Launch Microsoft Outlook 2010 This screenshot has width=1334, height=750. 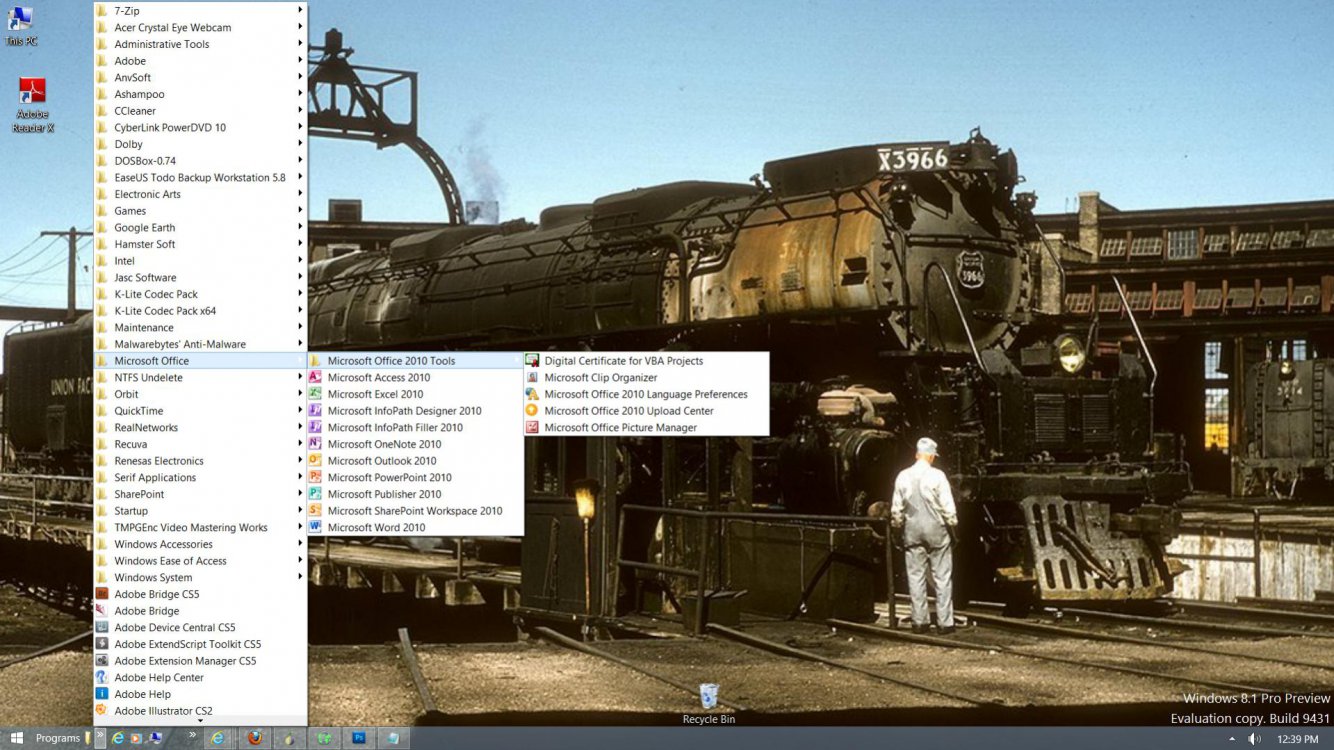coord(415,461)
